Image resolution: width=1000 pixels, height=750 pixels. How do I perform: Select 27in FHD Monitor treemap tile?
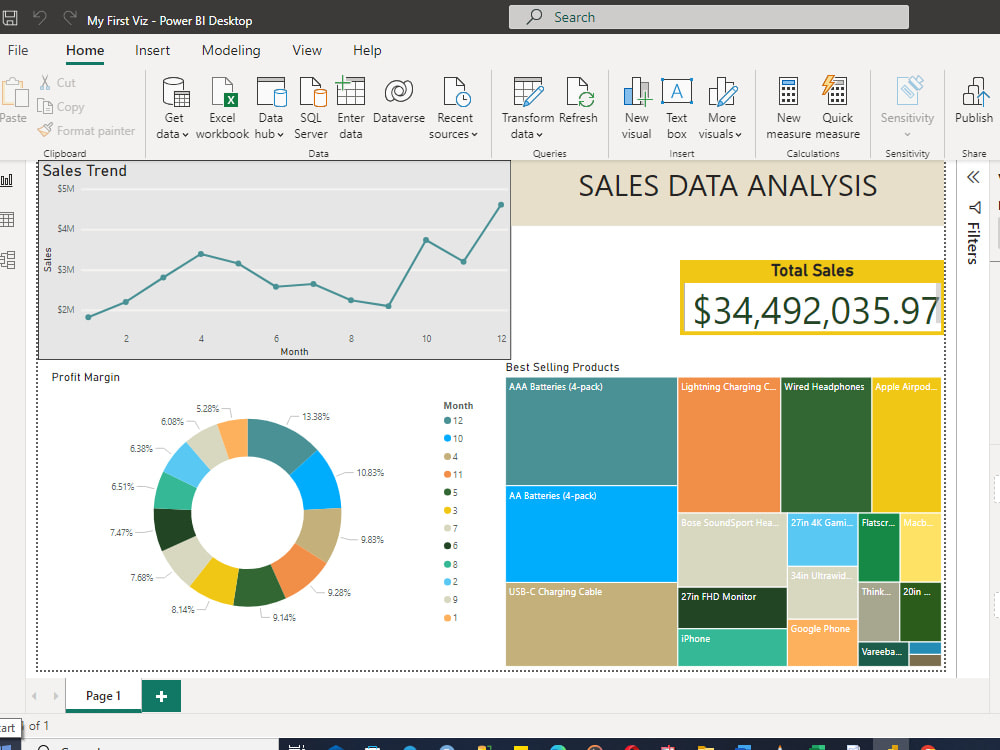click(732, 608)
